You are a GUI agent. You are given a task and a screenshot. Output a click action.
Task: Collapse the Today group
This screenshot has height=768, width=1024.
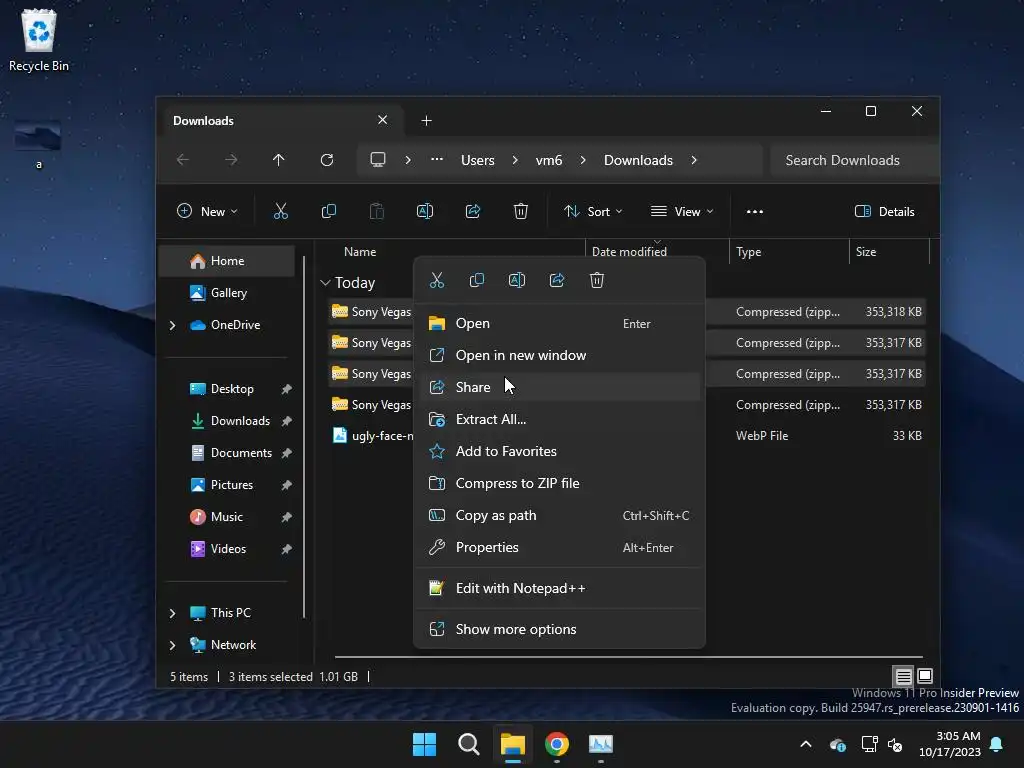click(x=325, y=283)
